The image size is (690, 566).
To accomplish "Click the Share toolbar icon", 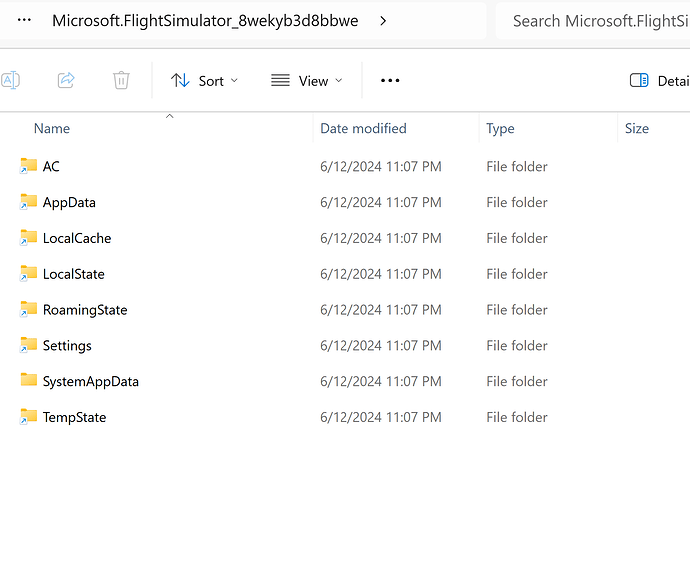I will tap(66, 81).
